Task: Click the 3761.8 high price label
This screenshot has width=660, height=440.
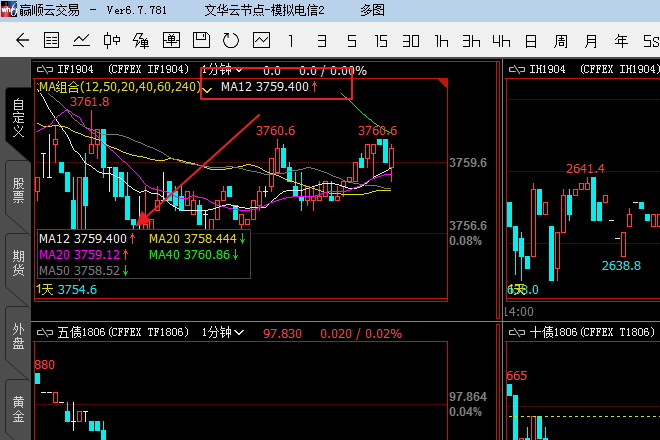Action: 90,102
